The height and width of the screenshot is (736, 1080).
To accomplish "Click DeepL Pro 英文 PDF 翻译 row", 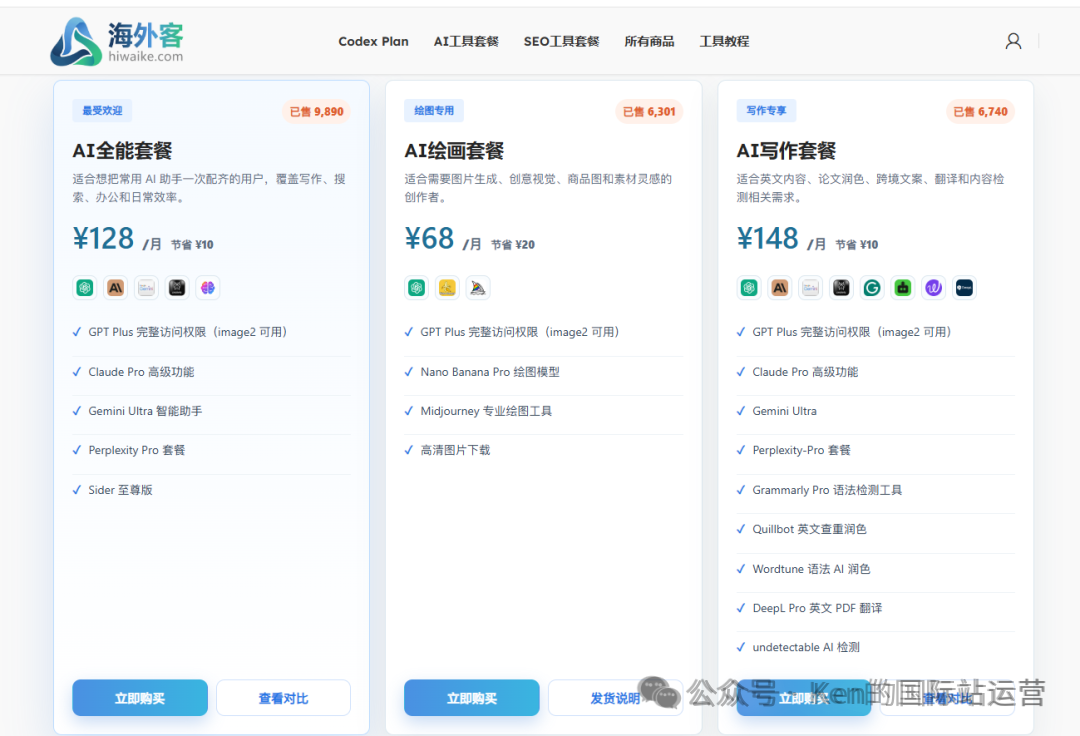I will [875, 609].
